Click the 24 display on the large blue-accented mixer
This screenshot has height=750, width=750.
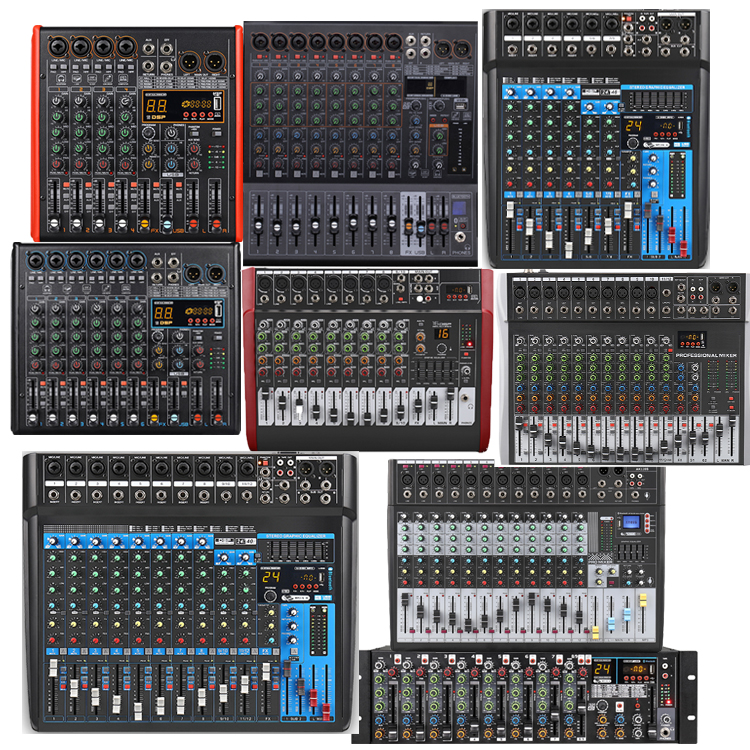(271, 577)
